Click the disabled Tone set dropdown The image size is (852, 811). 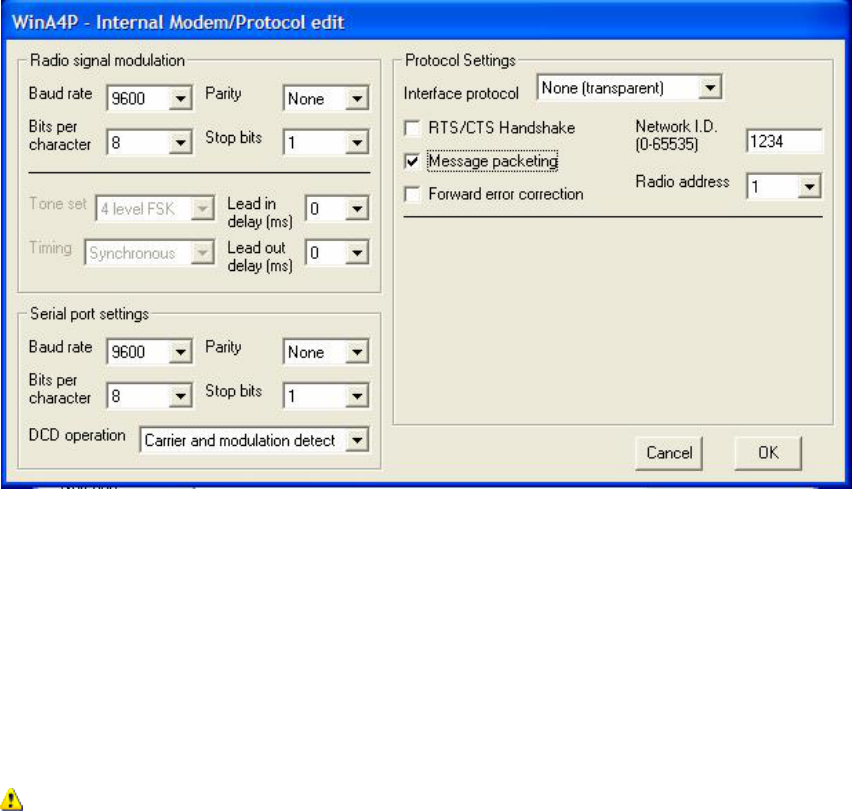(x=155, y=209)
